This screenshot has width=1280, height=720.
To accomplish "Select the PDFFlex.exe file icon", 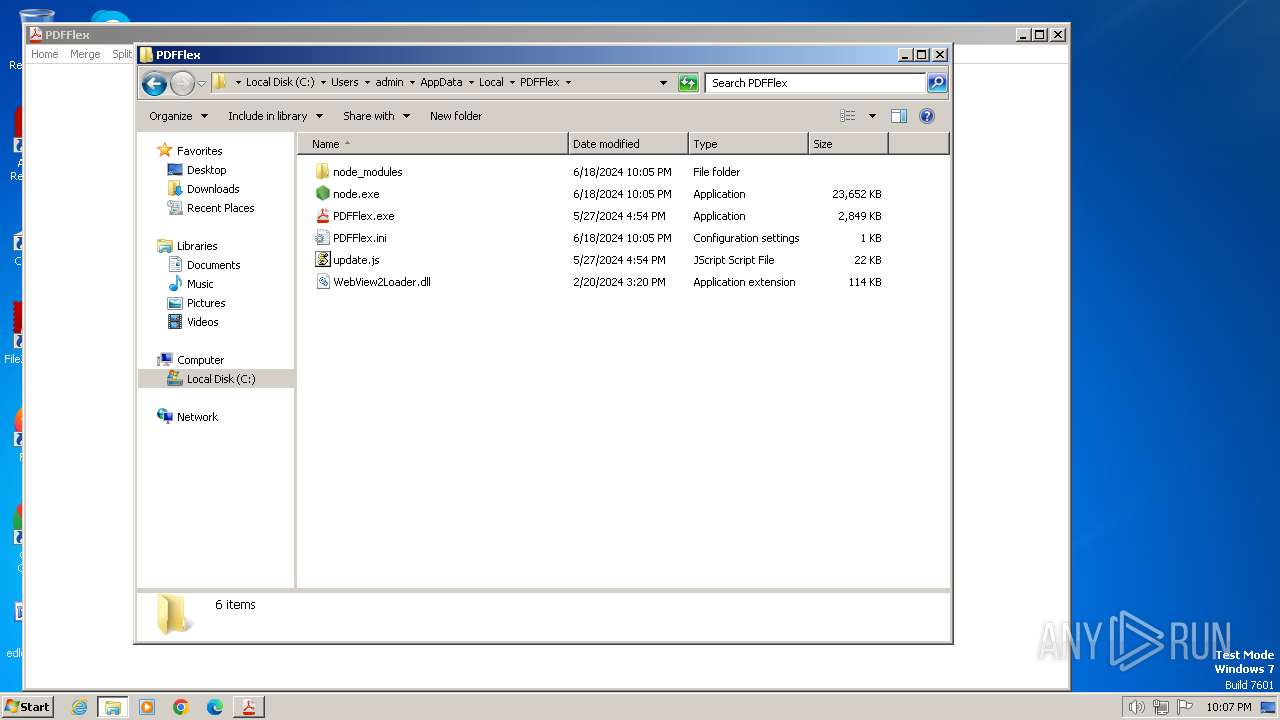I will point(322,216).
